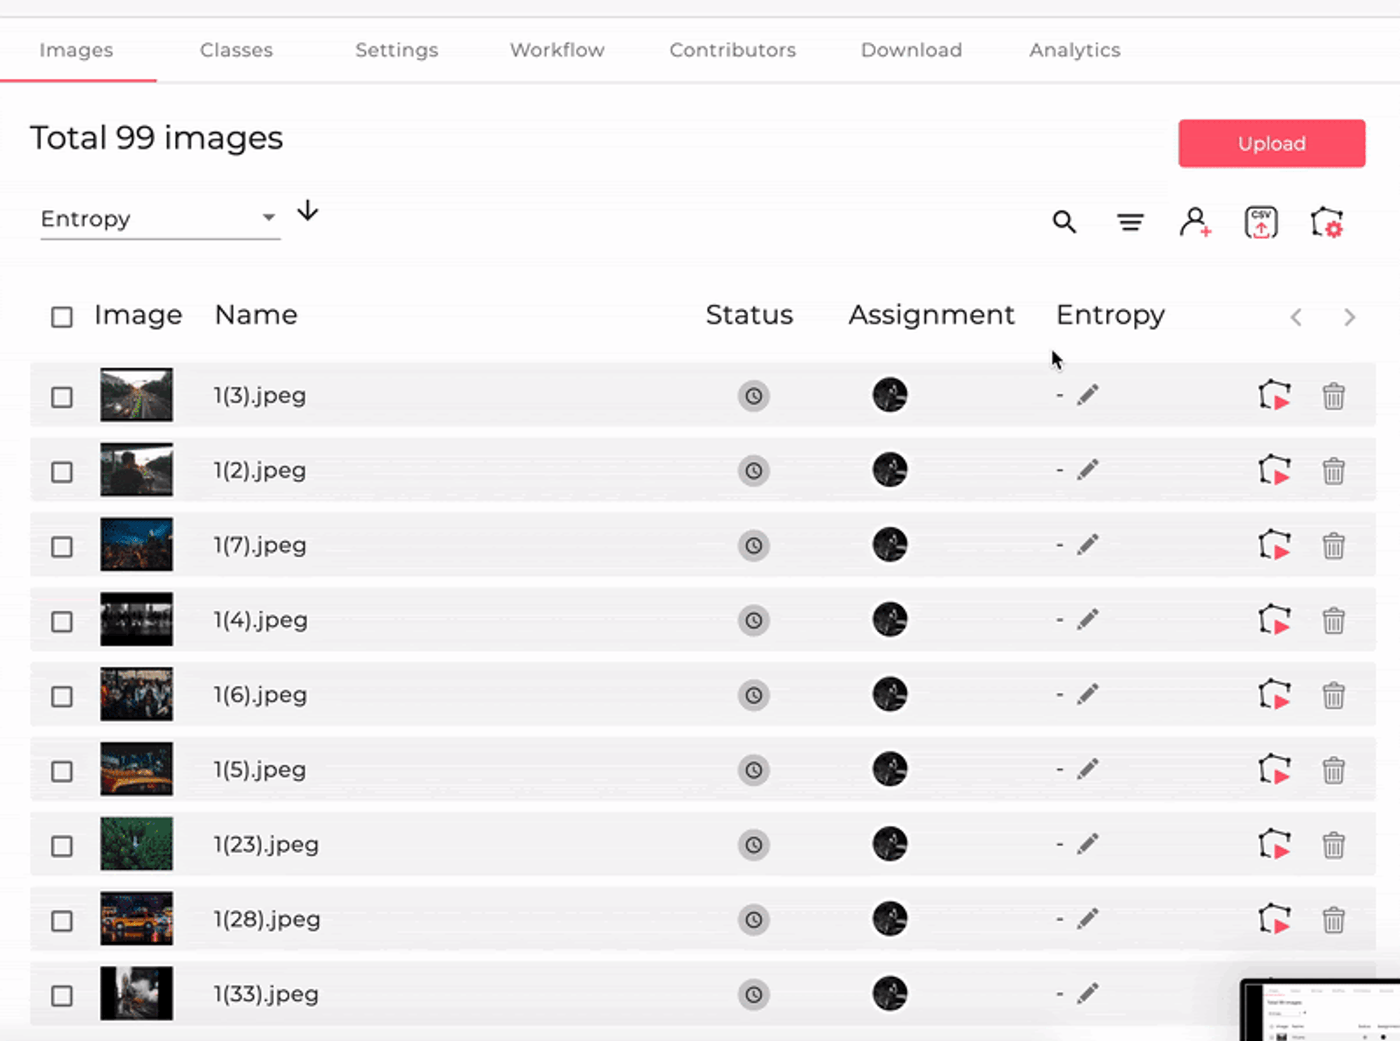Toggle the sort direction arrow
1400x1041 pixels.
pyautogui.click(x=308, y=210)
